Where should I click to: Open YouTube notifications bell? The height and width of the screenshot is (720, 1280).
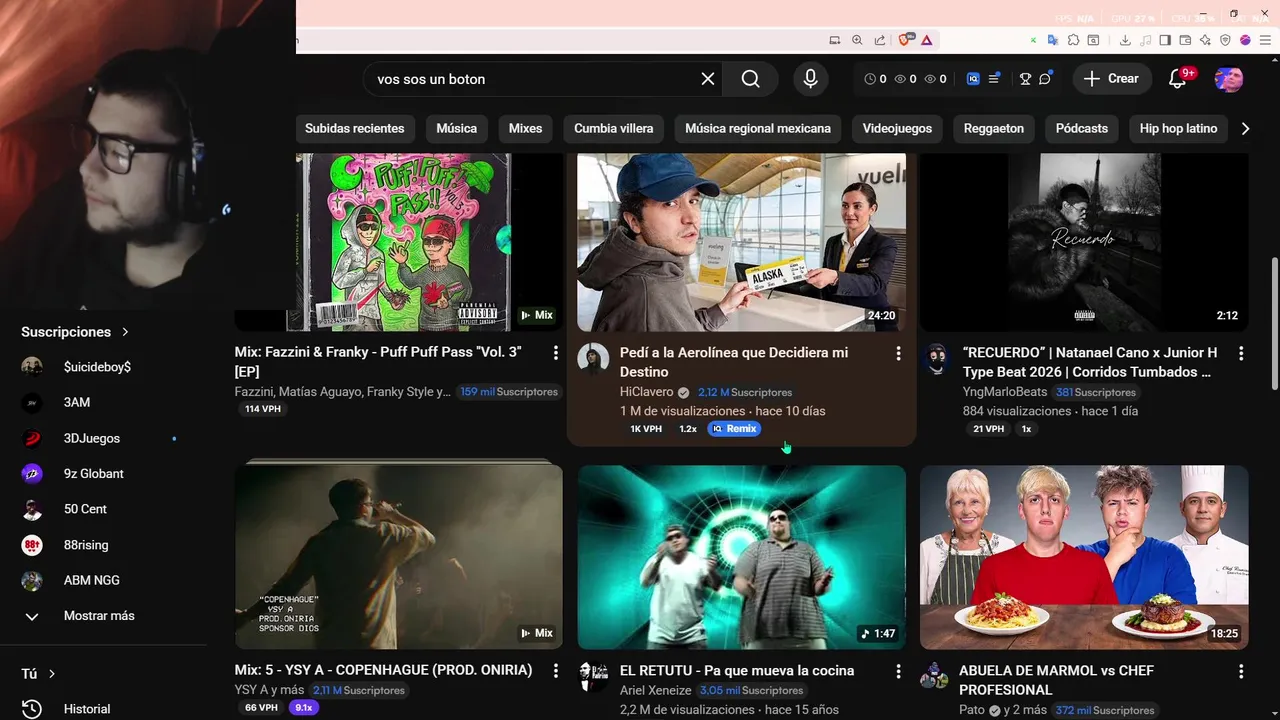1178,79
